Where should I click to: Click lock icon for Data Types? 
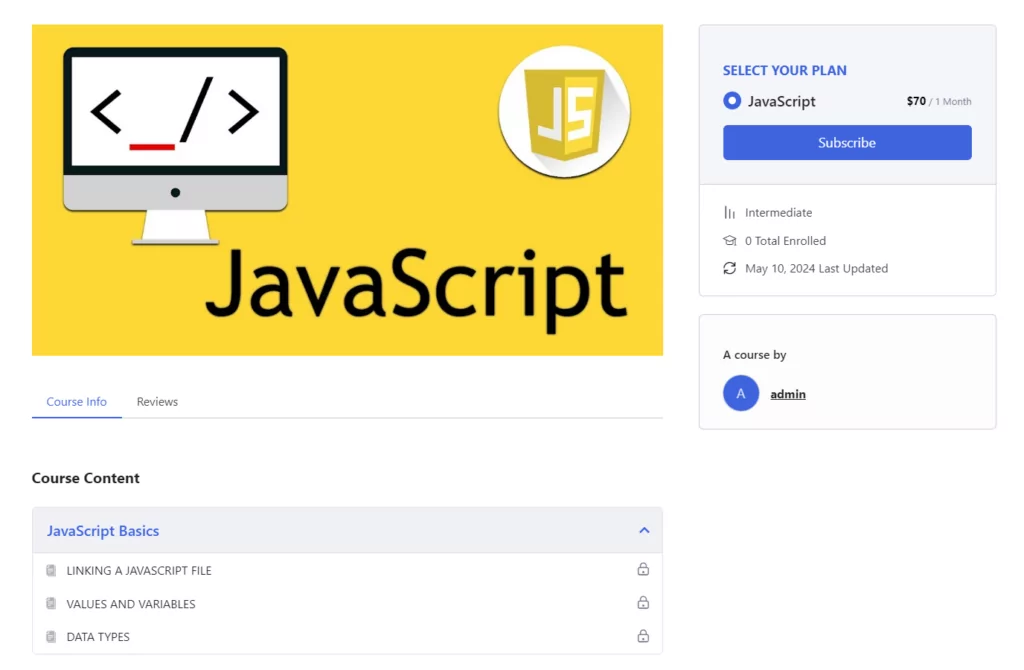point(643,635)
